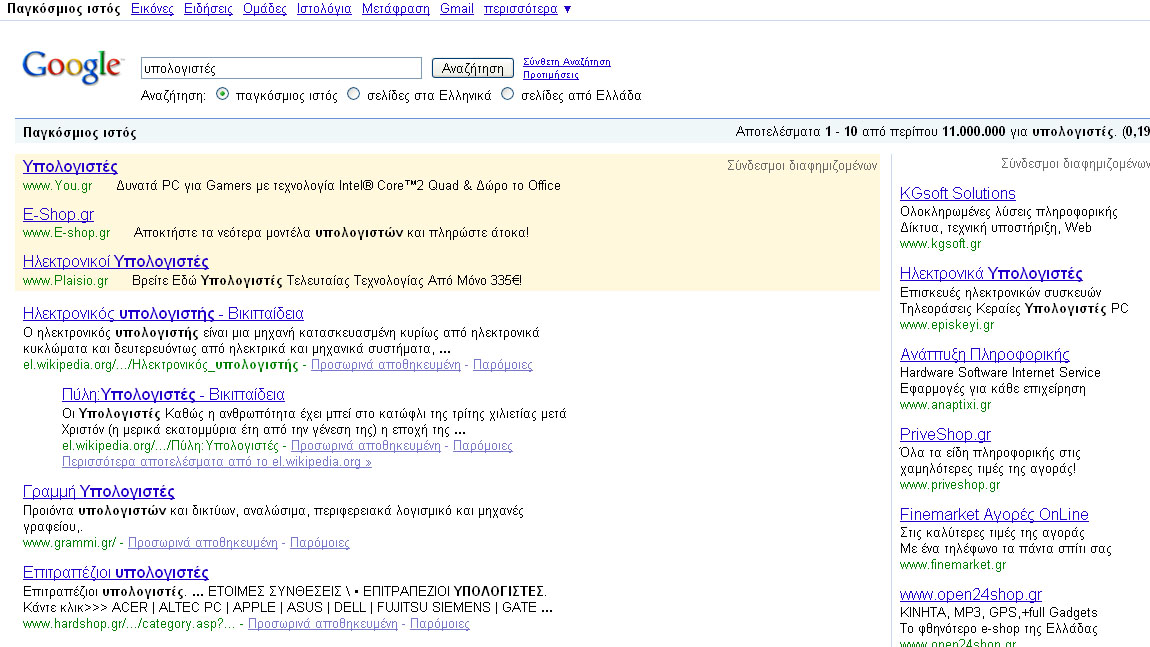Open the 'Ηλεκτρονικός υπολογιστής - Βικιπαίδεια' result
This screenshot has height=647, width=1150.
pyautogui.click(x=162, y=313)
